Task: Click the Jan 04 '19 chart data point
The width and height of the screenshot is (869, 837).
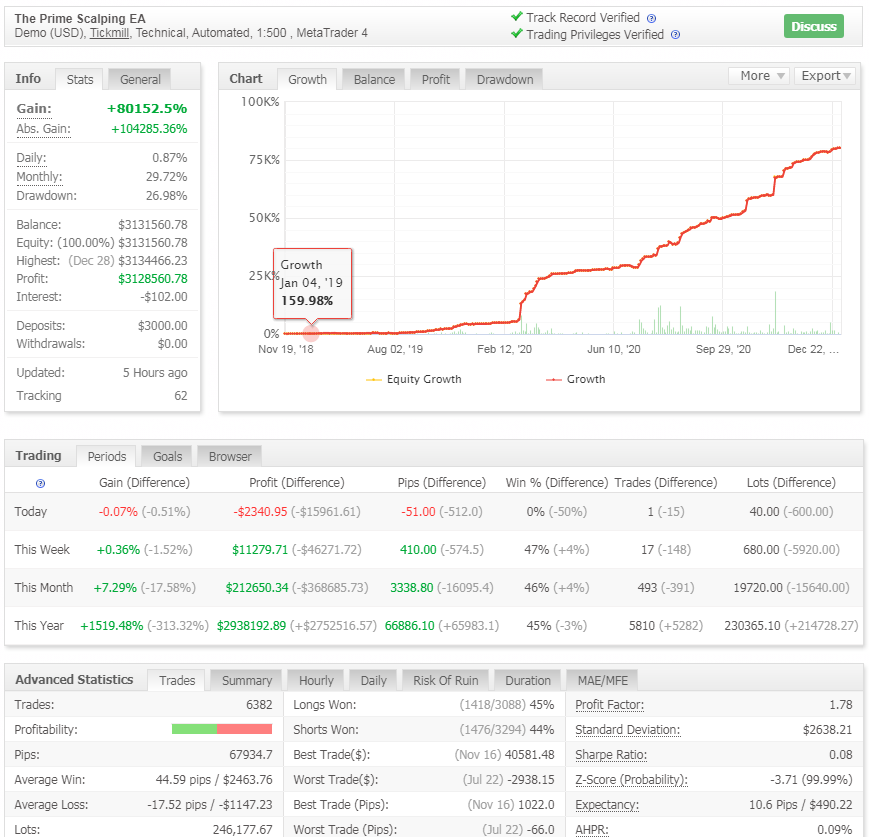Action: point(311,333)
